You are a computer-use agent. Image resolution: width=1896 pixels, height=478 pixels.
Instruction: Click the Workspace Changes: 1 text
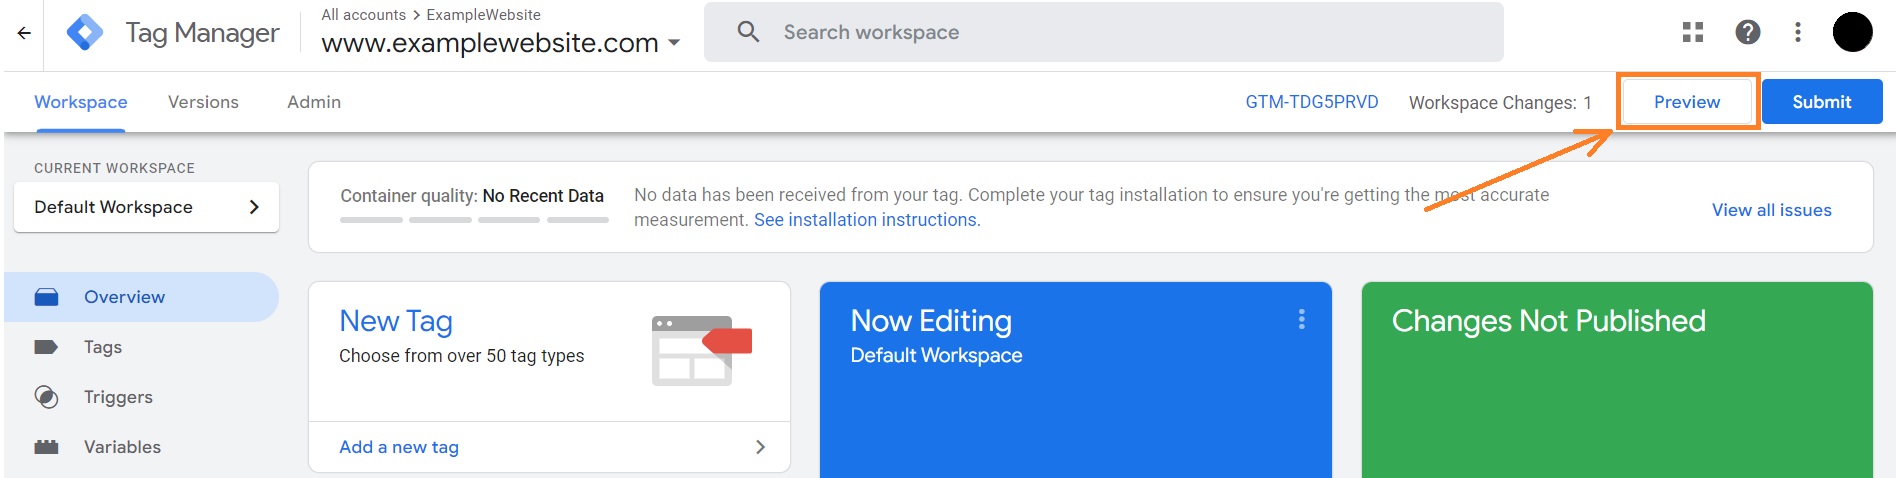(x=1500, y=103)
